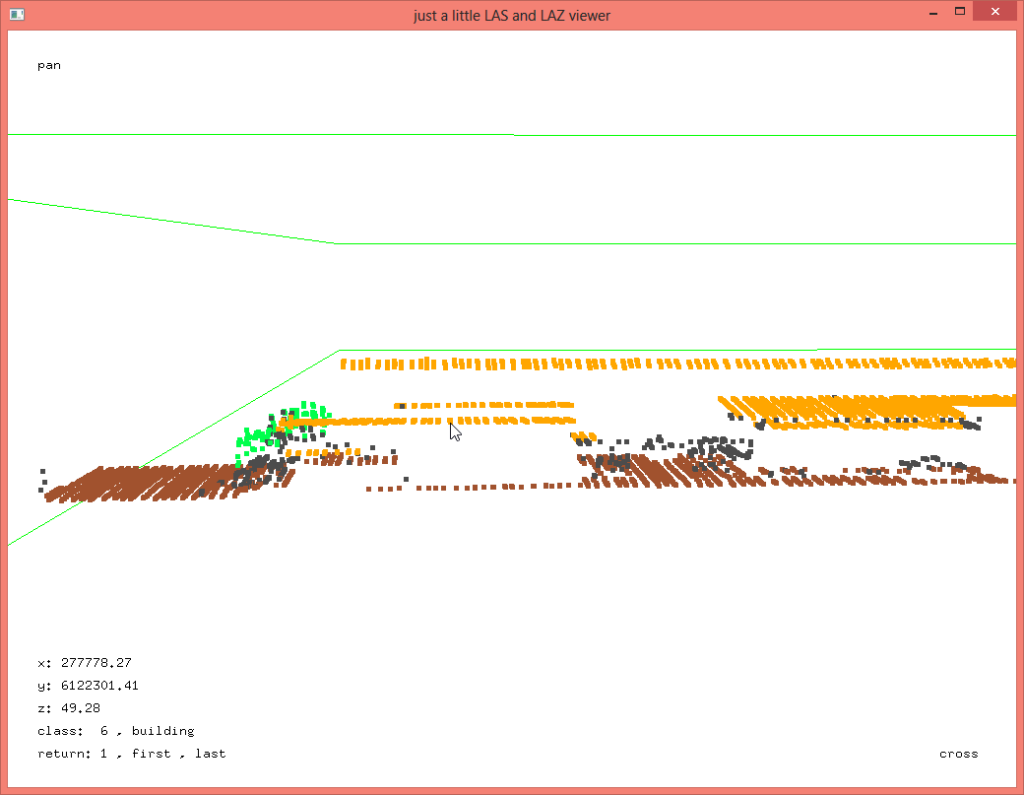Close the LAS and LAZ viewer window
1024x795 pixels.
coord(996,13)
